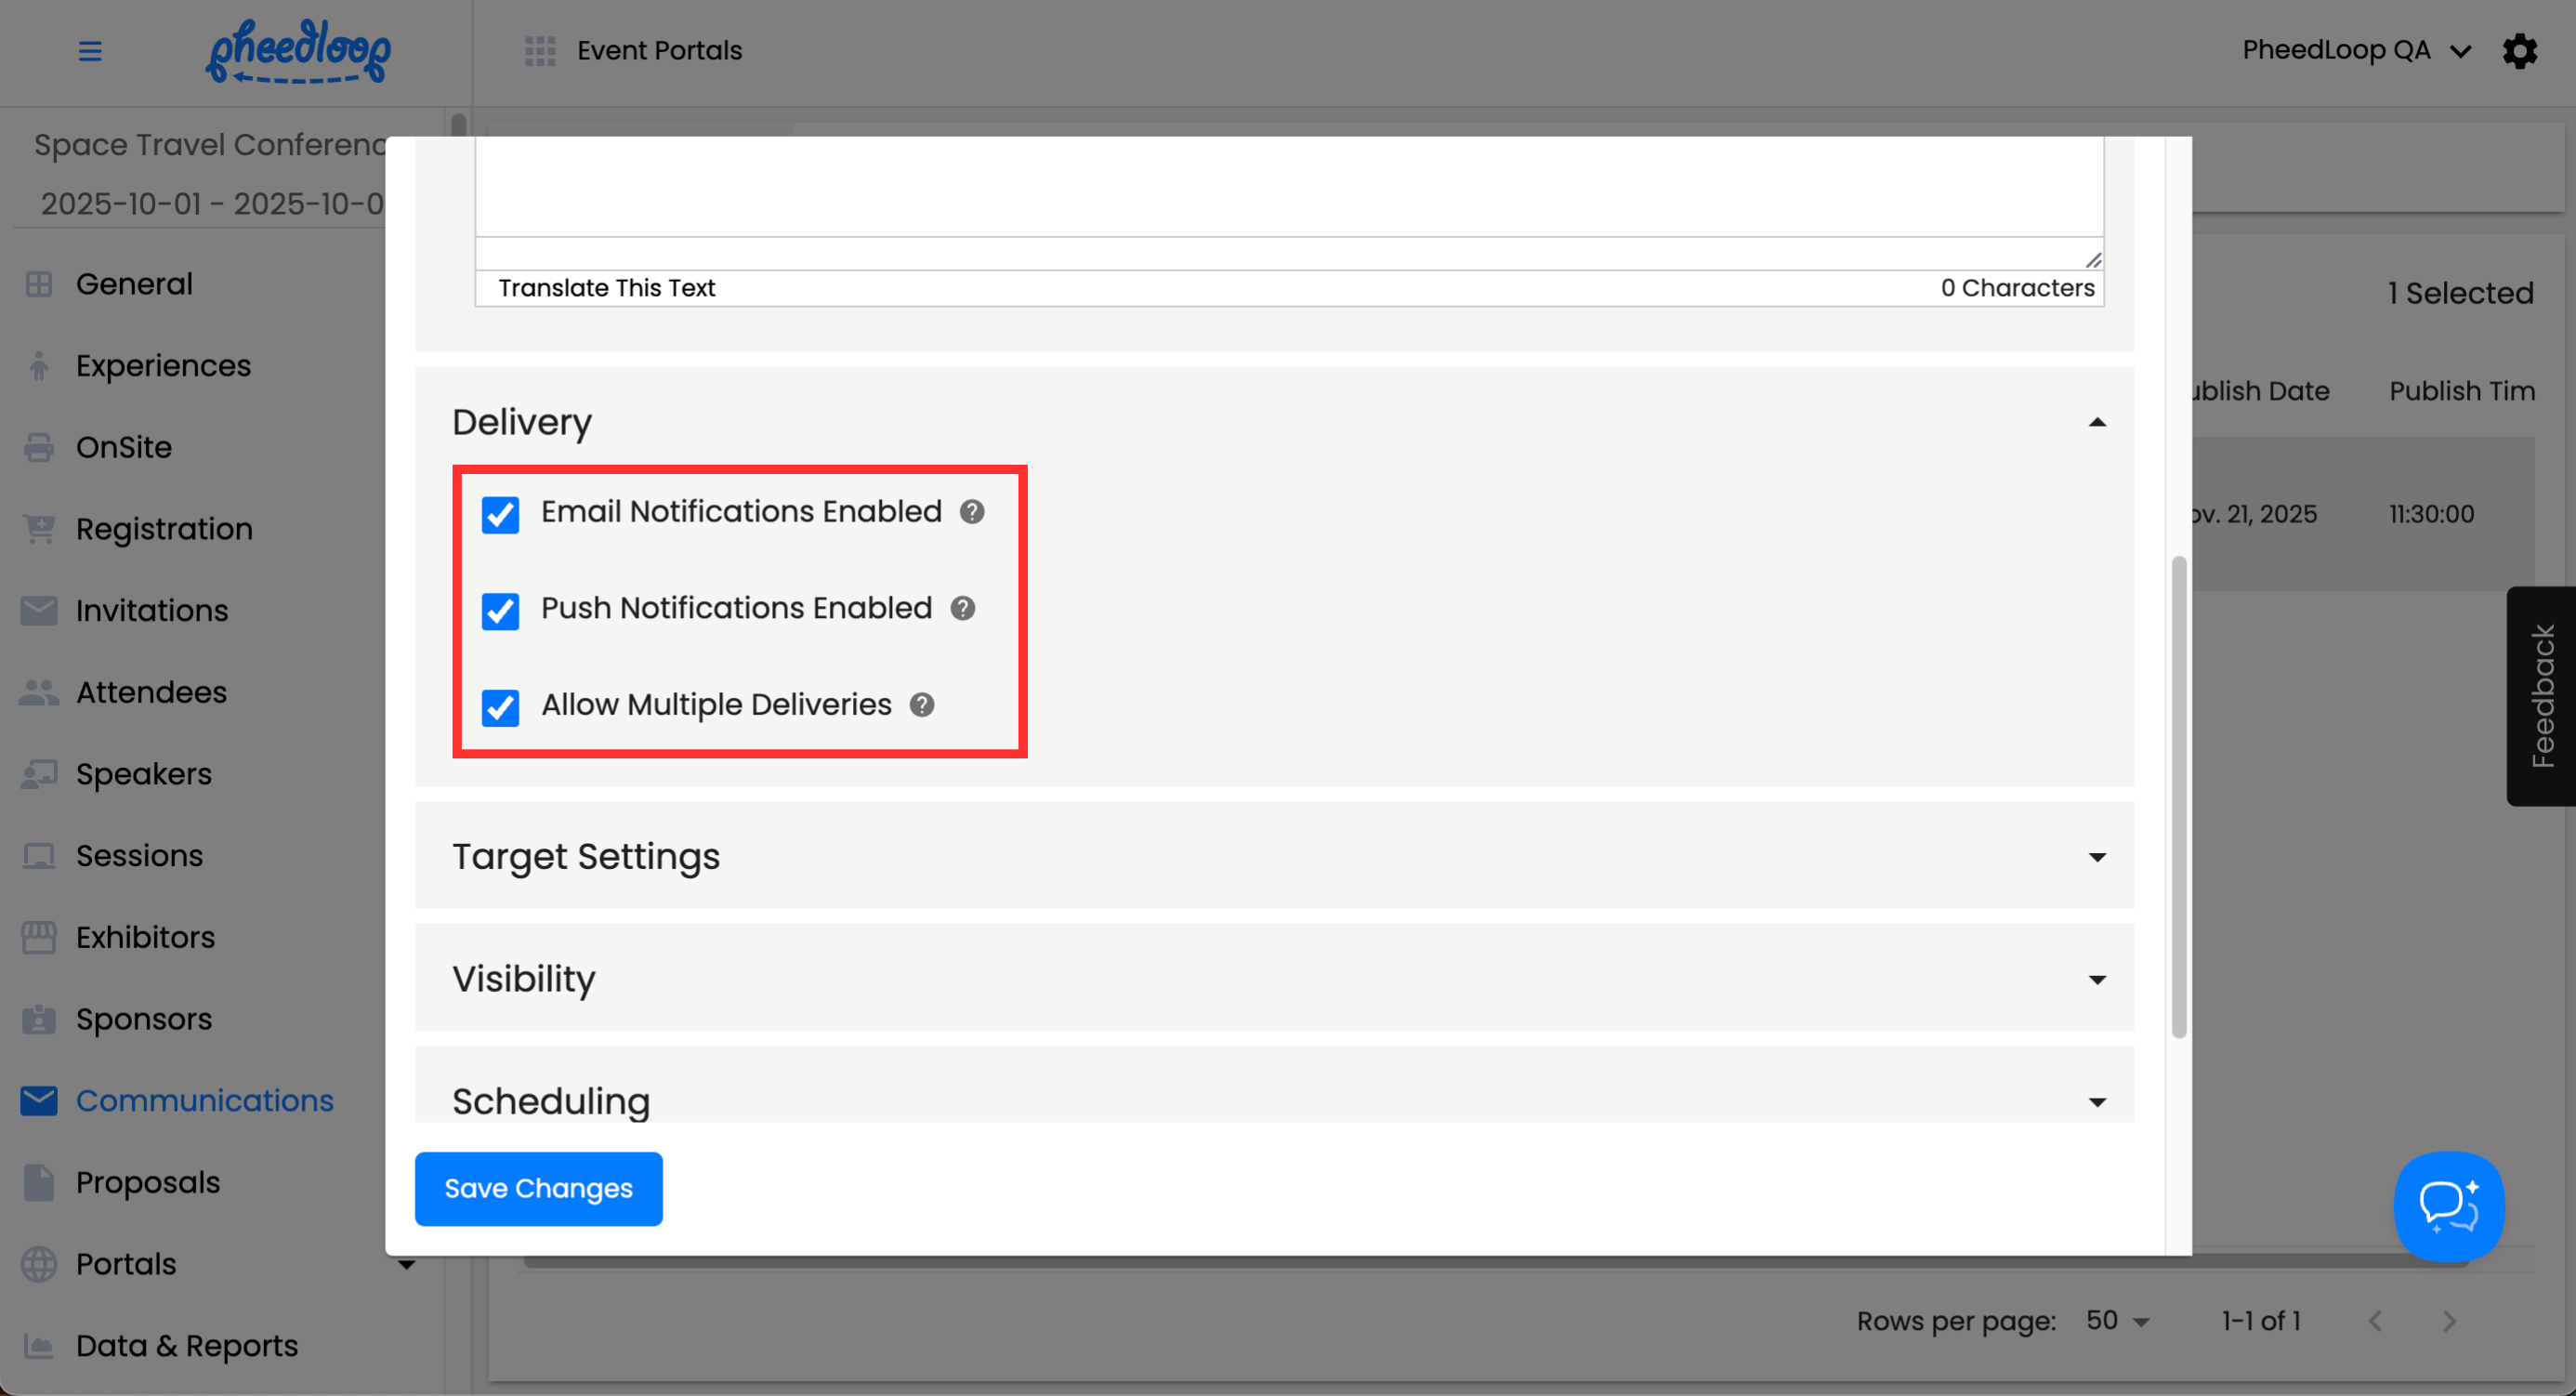Click help icon beside Push Notifications Enabled
2576x1396 pixels.
click(x=962, y=608)
